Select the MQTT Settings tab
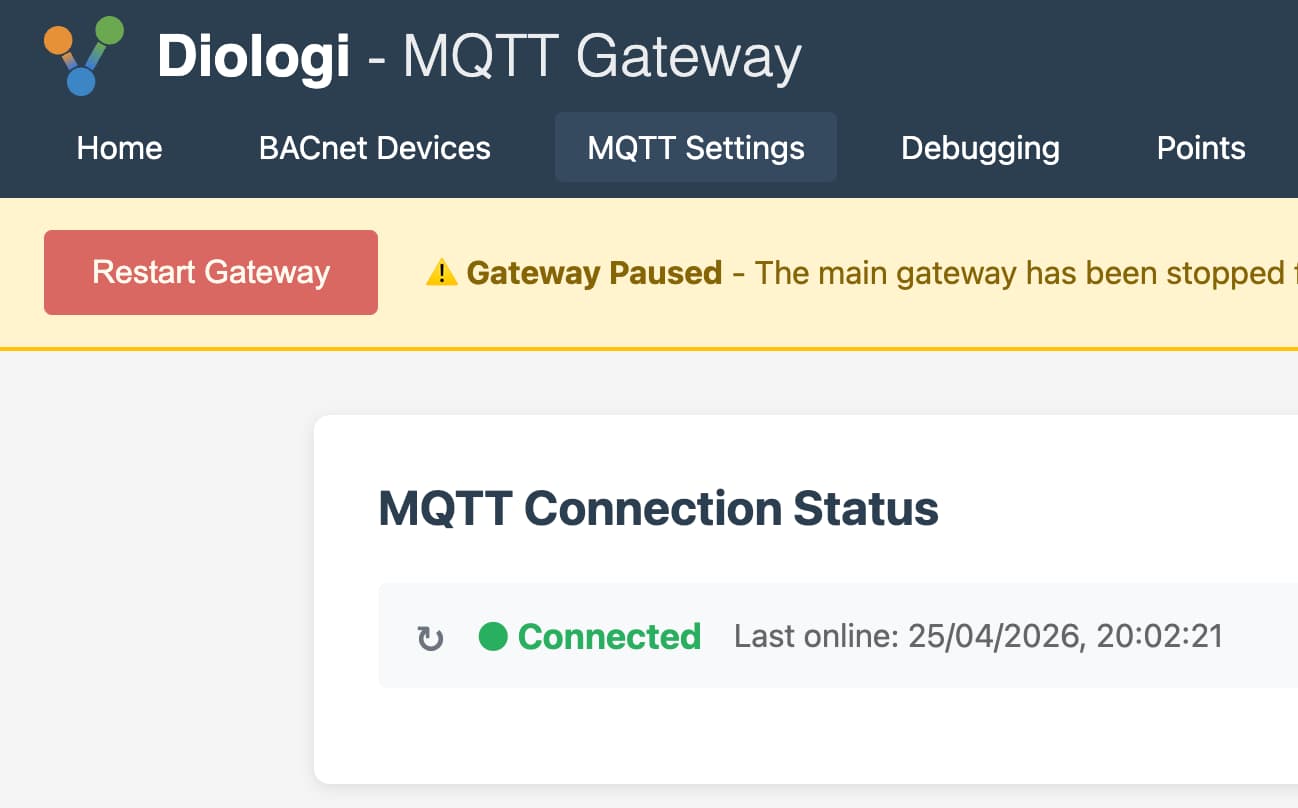The width and height of the screenshot is (1298, 808). pos(696,147)
